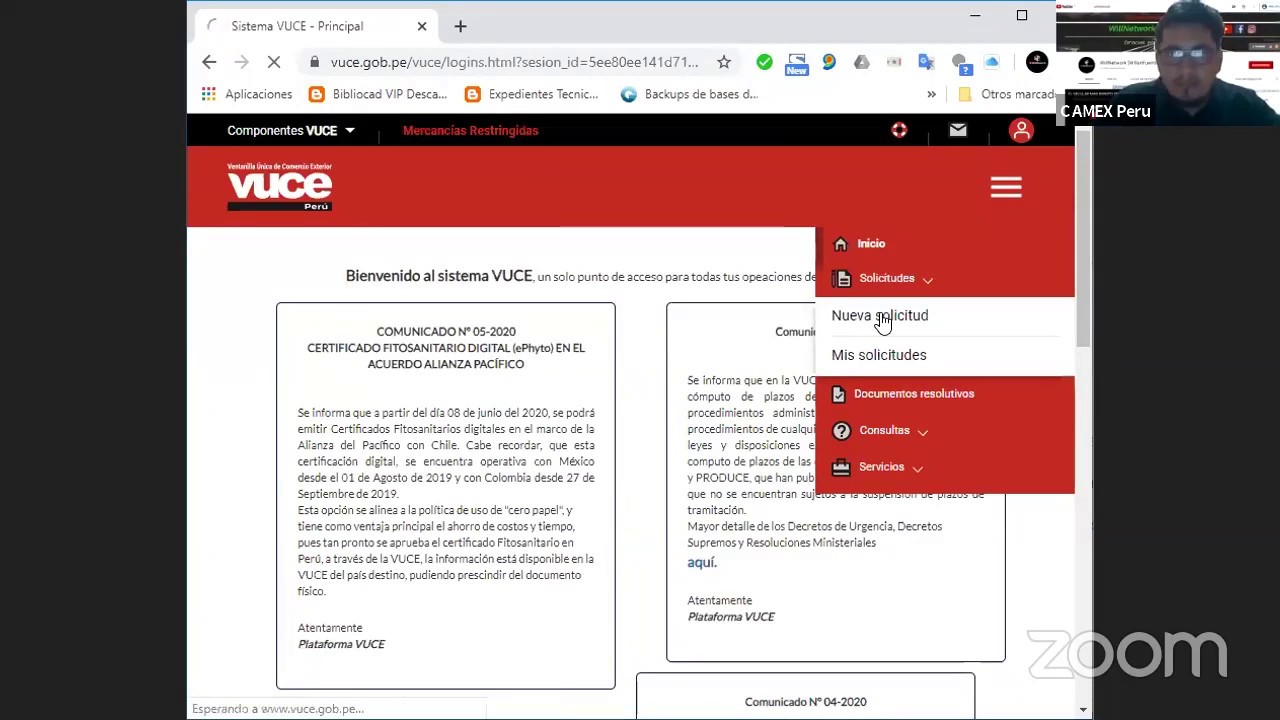Select Nueva solicitud from the menu
This screenshot has height=720, width=1280.
[880, 315]
